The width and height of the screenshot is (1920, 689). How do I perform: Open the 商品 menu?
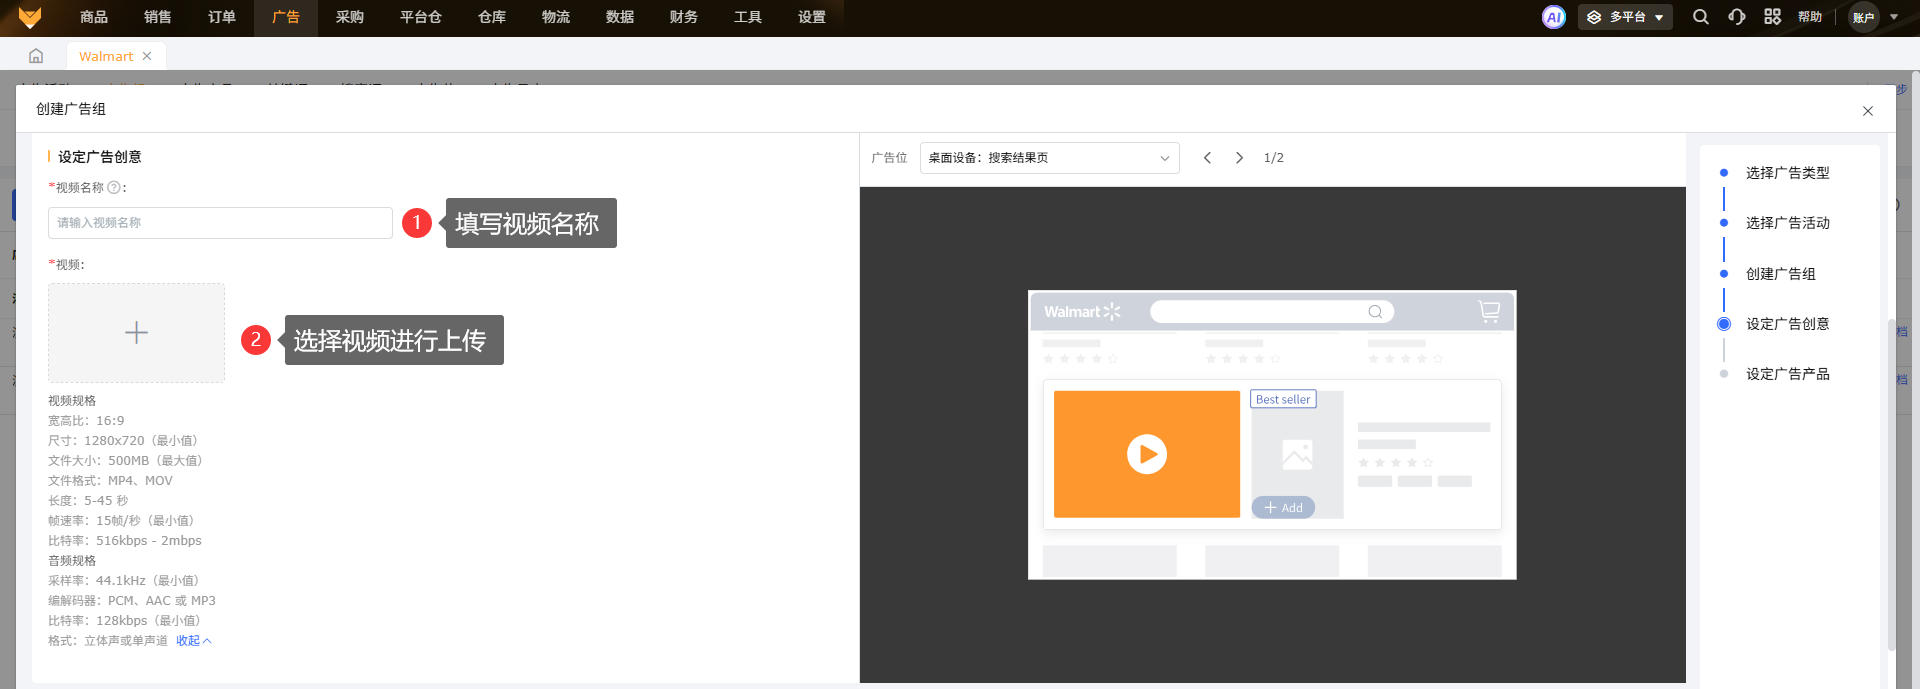coord(94,17)
